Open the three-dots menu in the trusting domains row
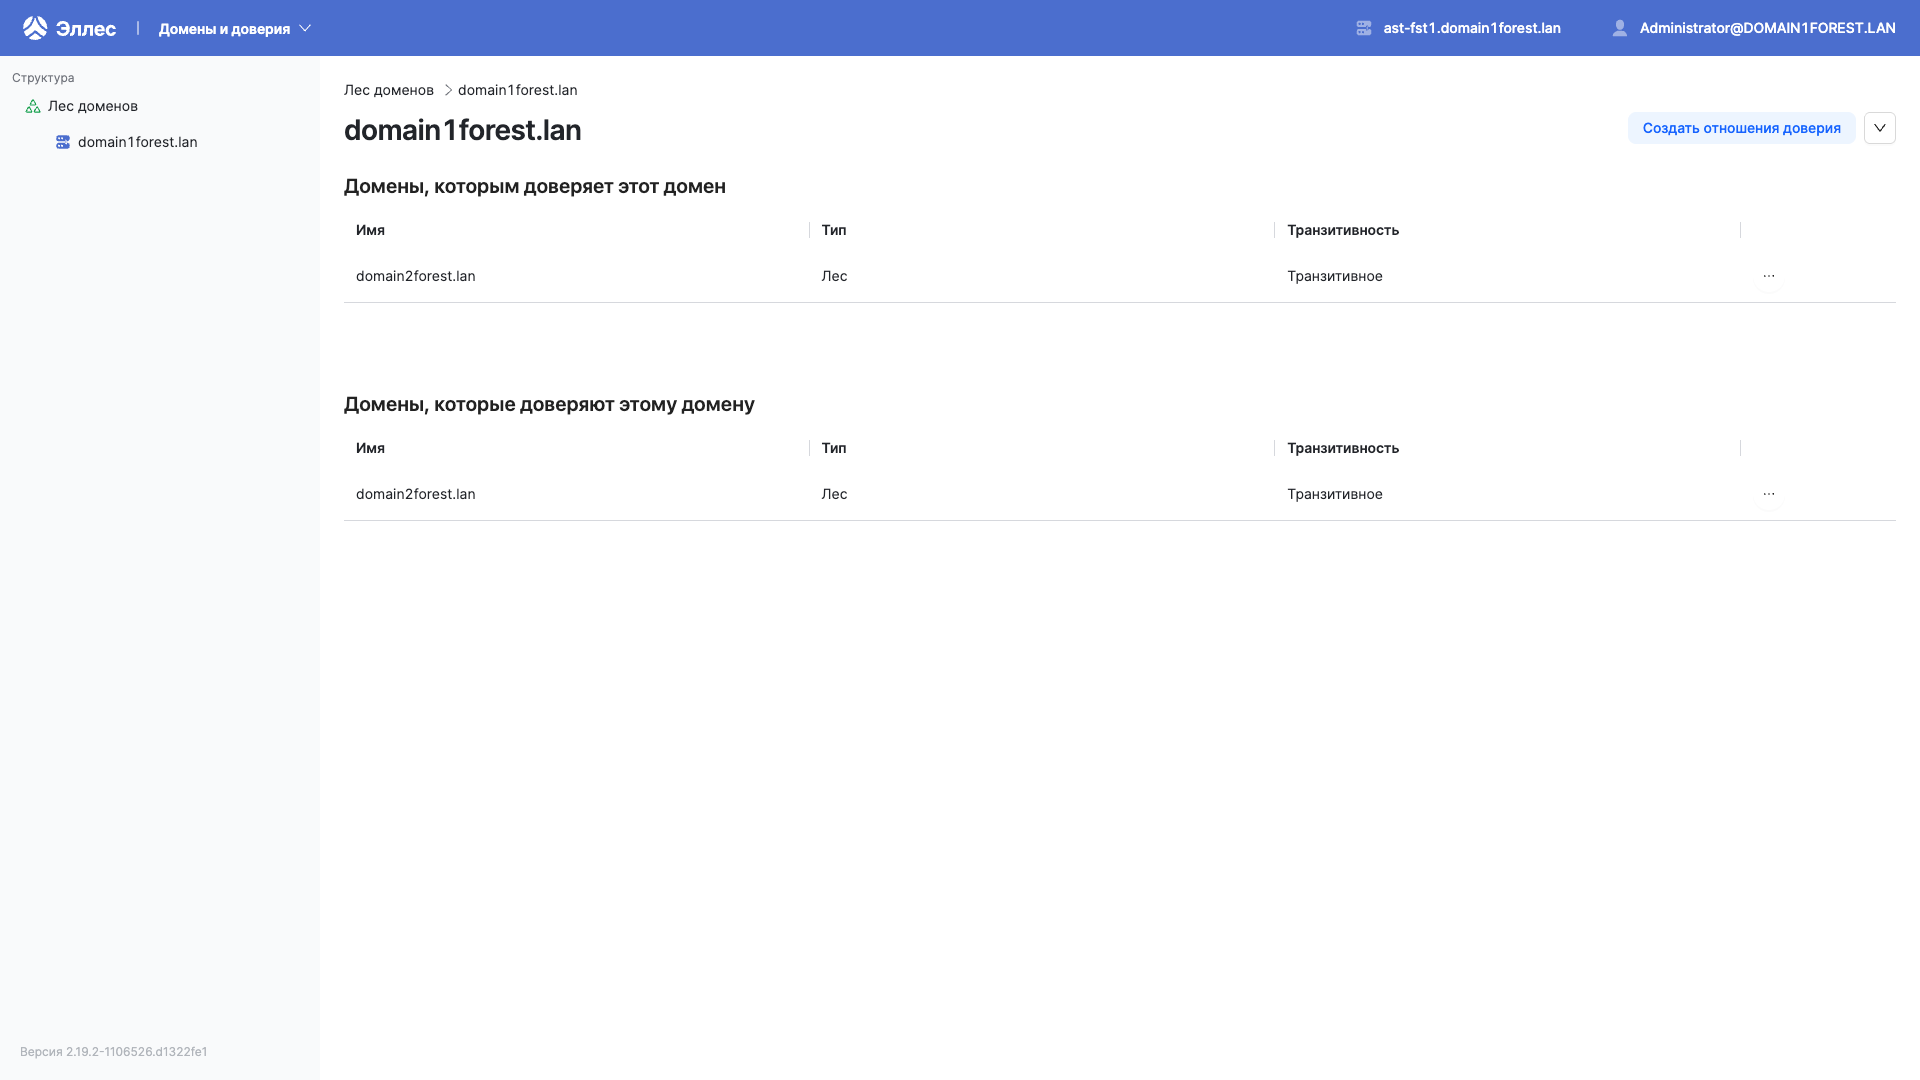 pyautogui.click(x=1769, y=494)
